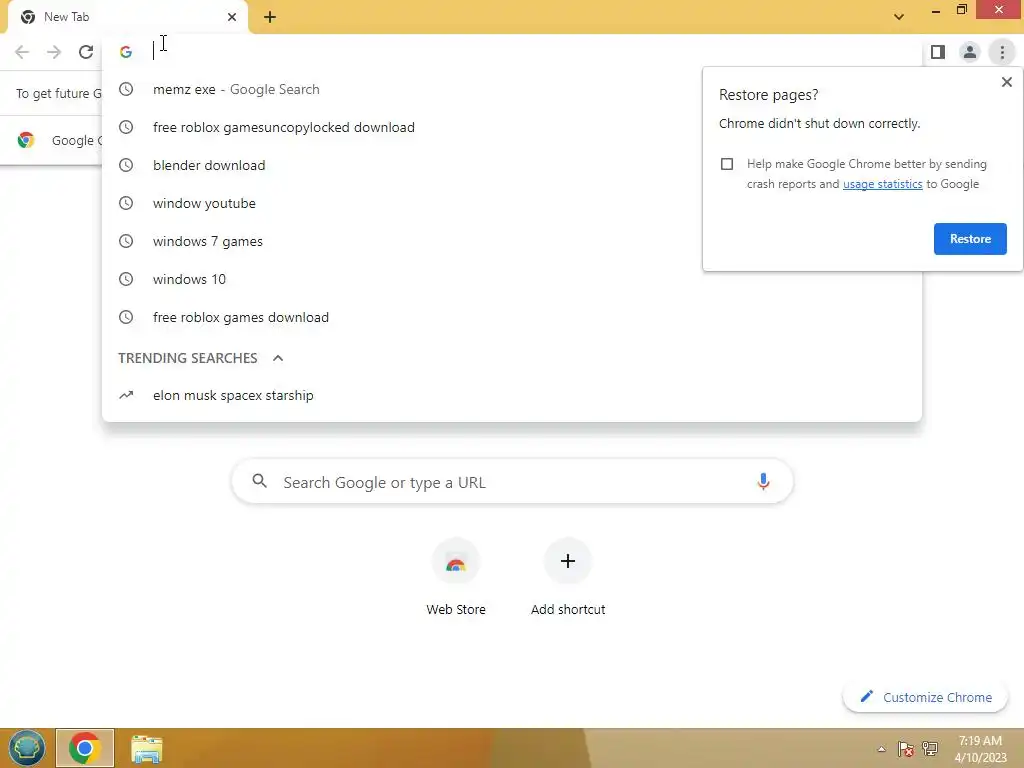Click the trending arrow icon beside 'elon musk'
This screenshot has width=1024, height=768.
coord(126,395)
